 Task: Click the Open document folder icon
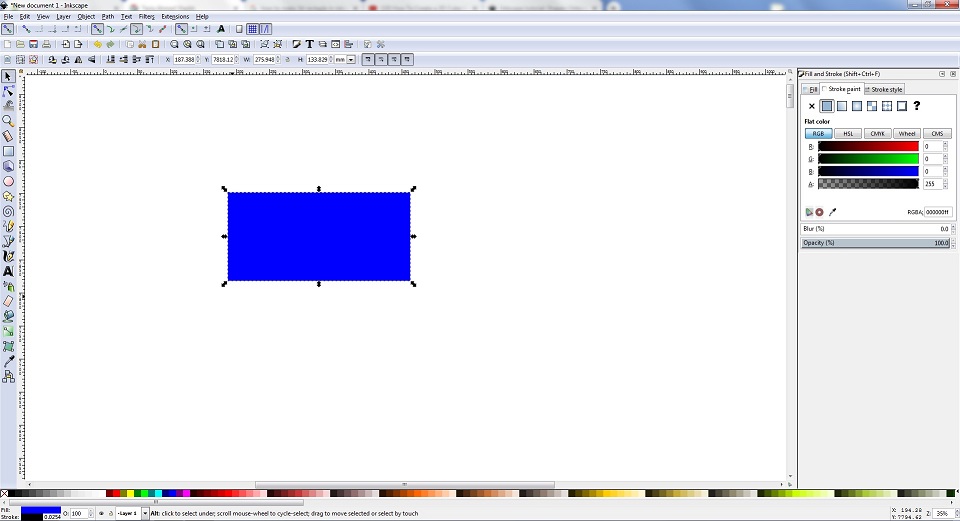point(20,44)
